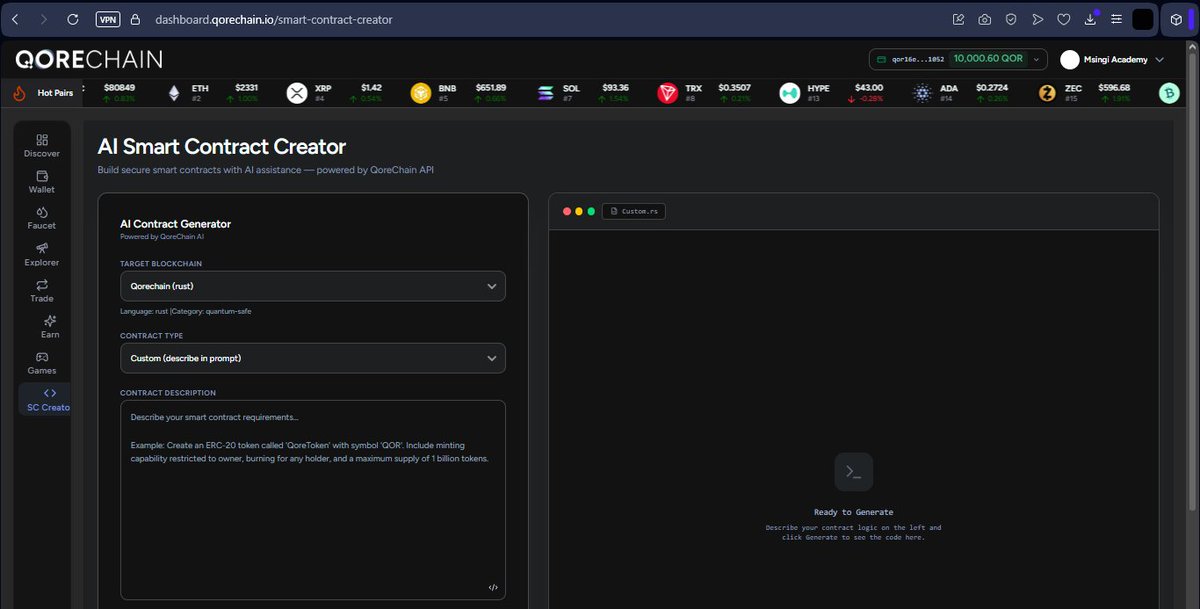Viewport: 1200px width, 609px height.
Task: Click the HYPE coin icon
Action: point(790,93)
